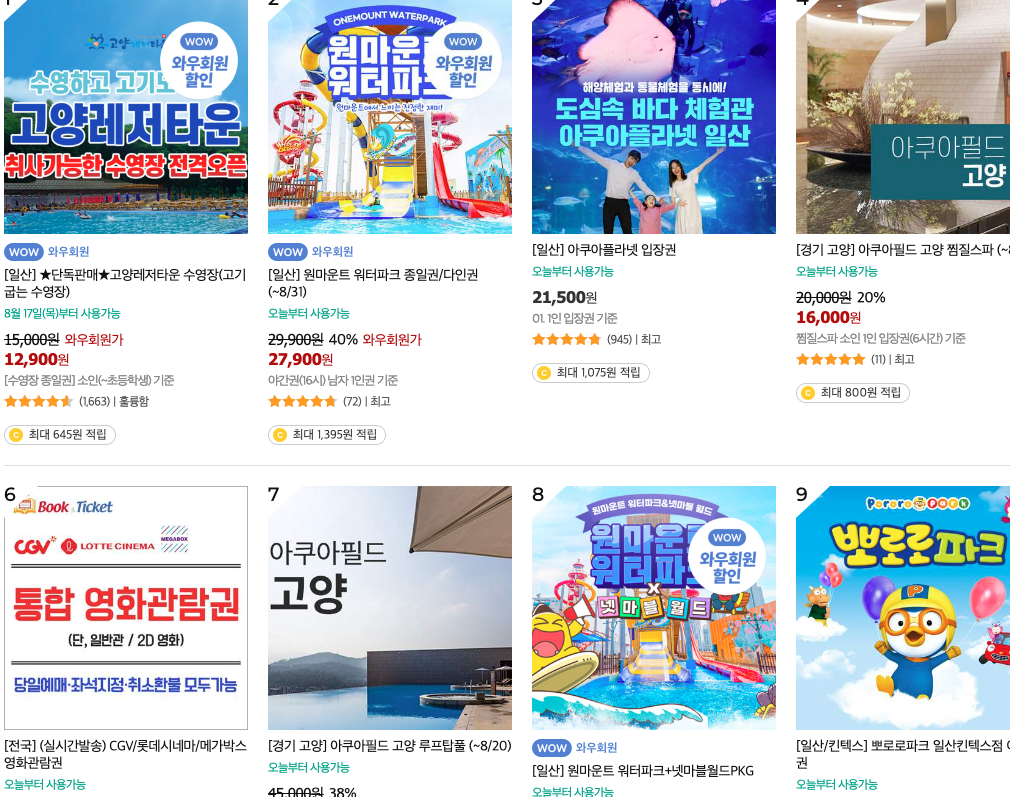Image resolution: width=1010 pixels, height=797 pixels.
Task: Click star rating showing 1,663 reviews
Action: tap(39, 401)
